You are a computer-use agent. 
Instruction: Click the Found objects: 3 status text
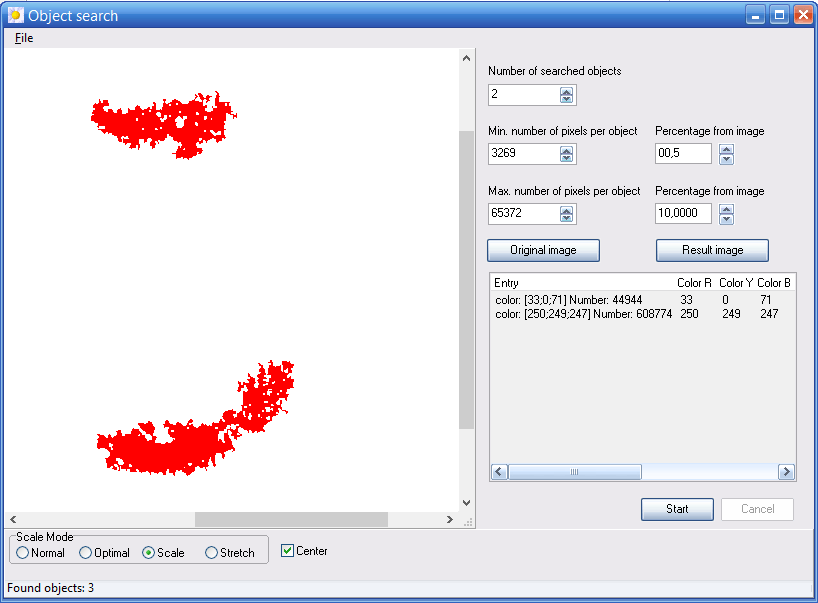(x=51, y=588)
